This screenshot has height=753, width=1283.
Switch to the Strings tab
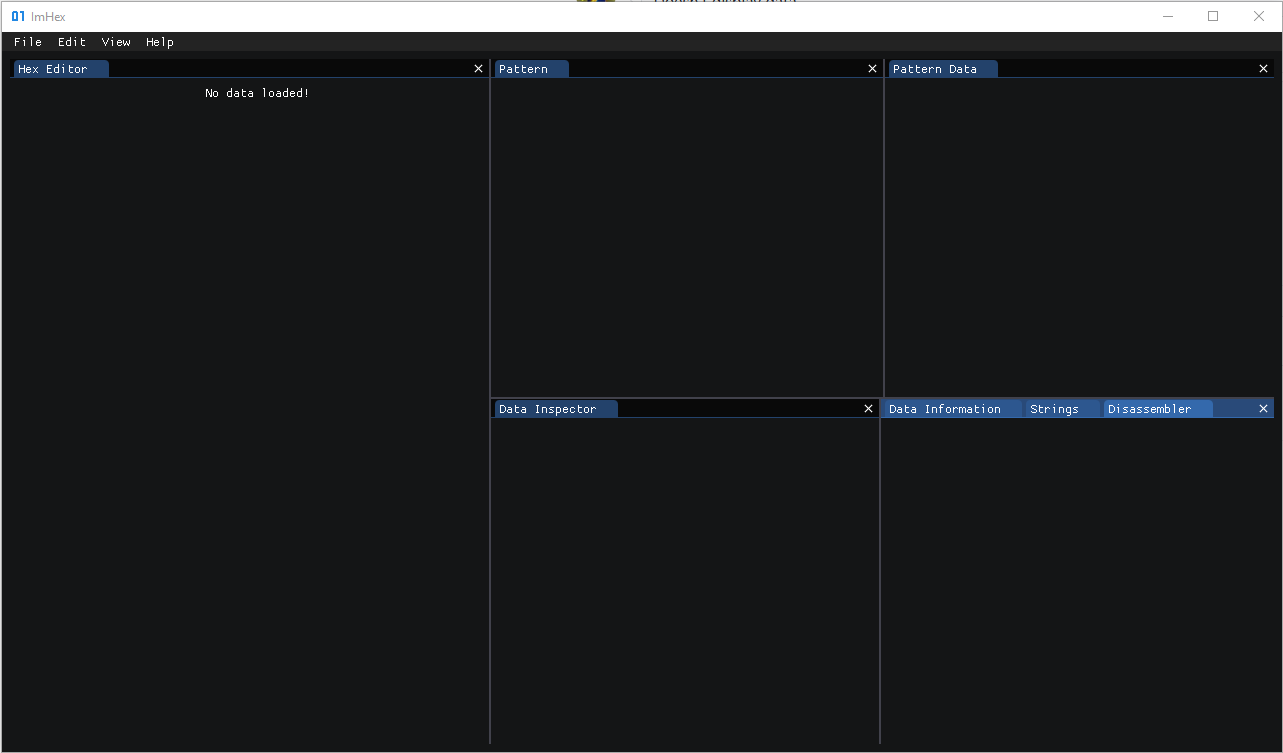1062,409
